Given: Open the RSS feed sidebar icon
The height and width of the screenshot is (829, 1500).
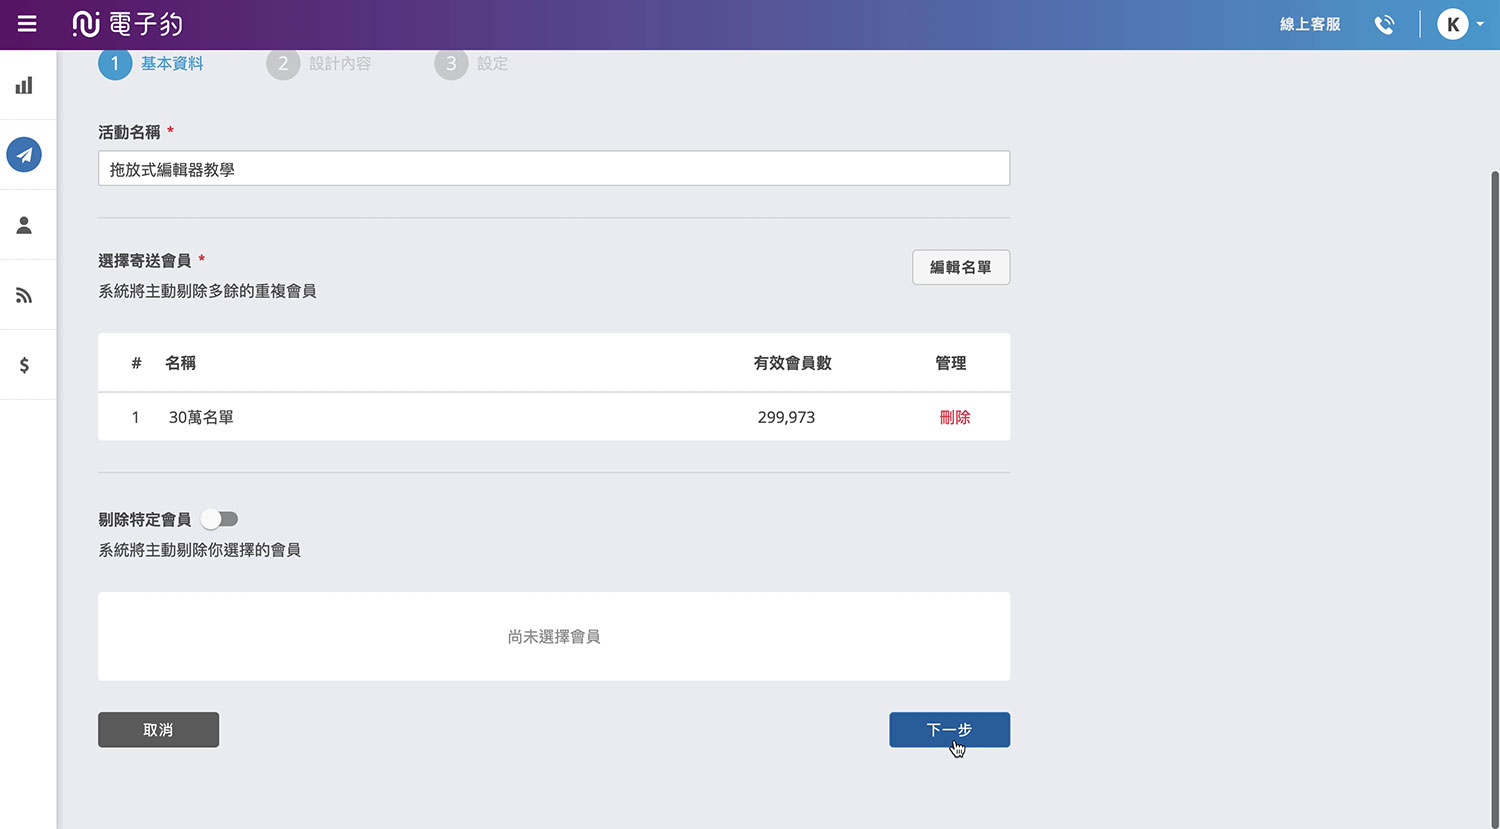Looking at the screenshot, I should click(24, 295).
